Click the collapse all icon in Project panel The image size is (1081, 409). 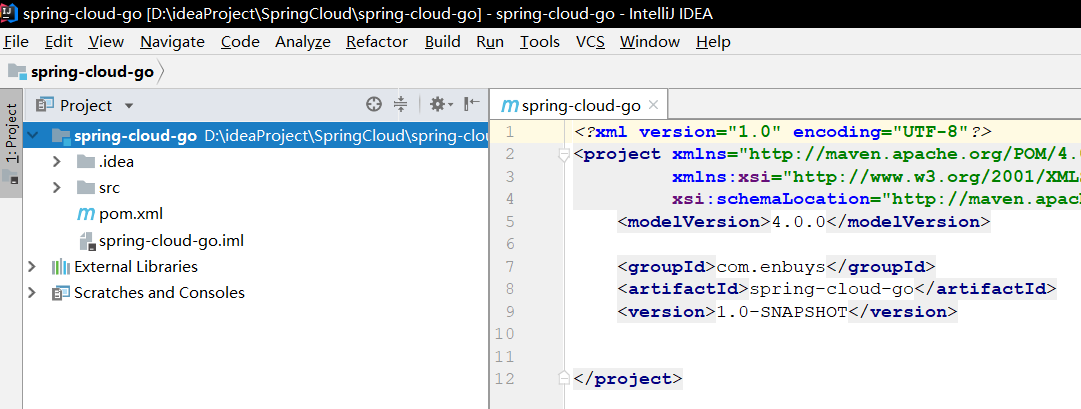click(x=401, y=104)
